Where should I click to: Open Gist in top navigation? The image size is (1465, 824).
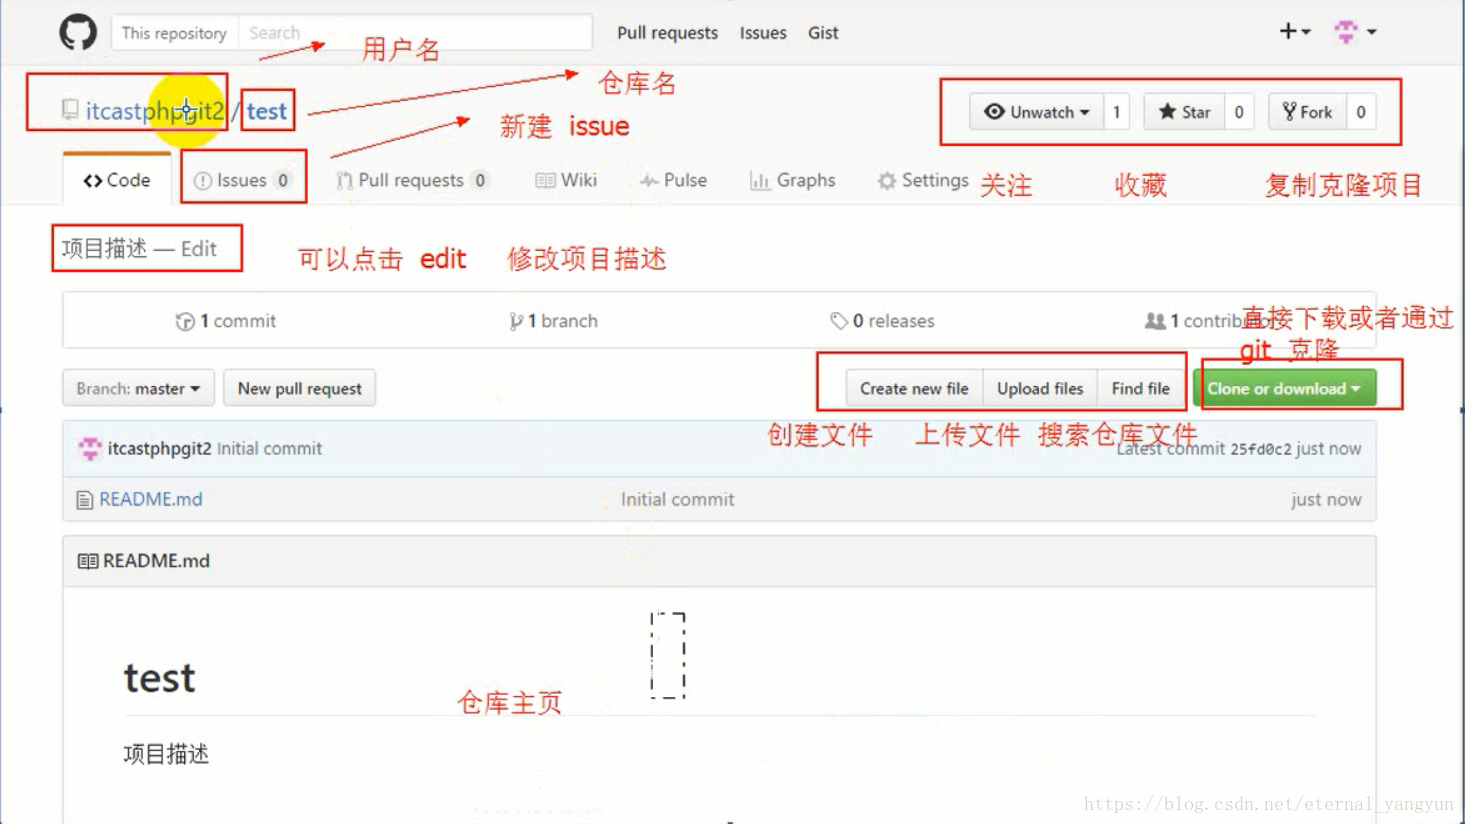[x=823, y=33]
